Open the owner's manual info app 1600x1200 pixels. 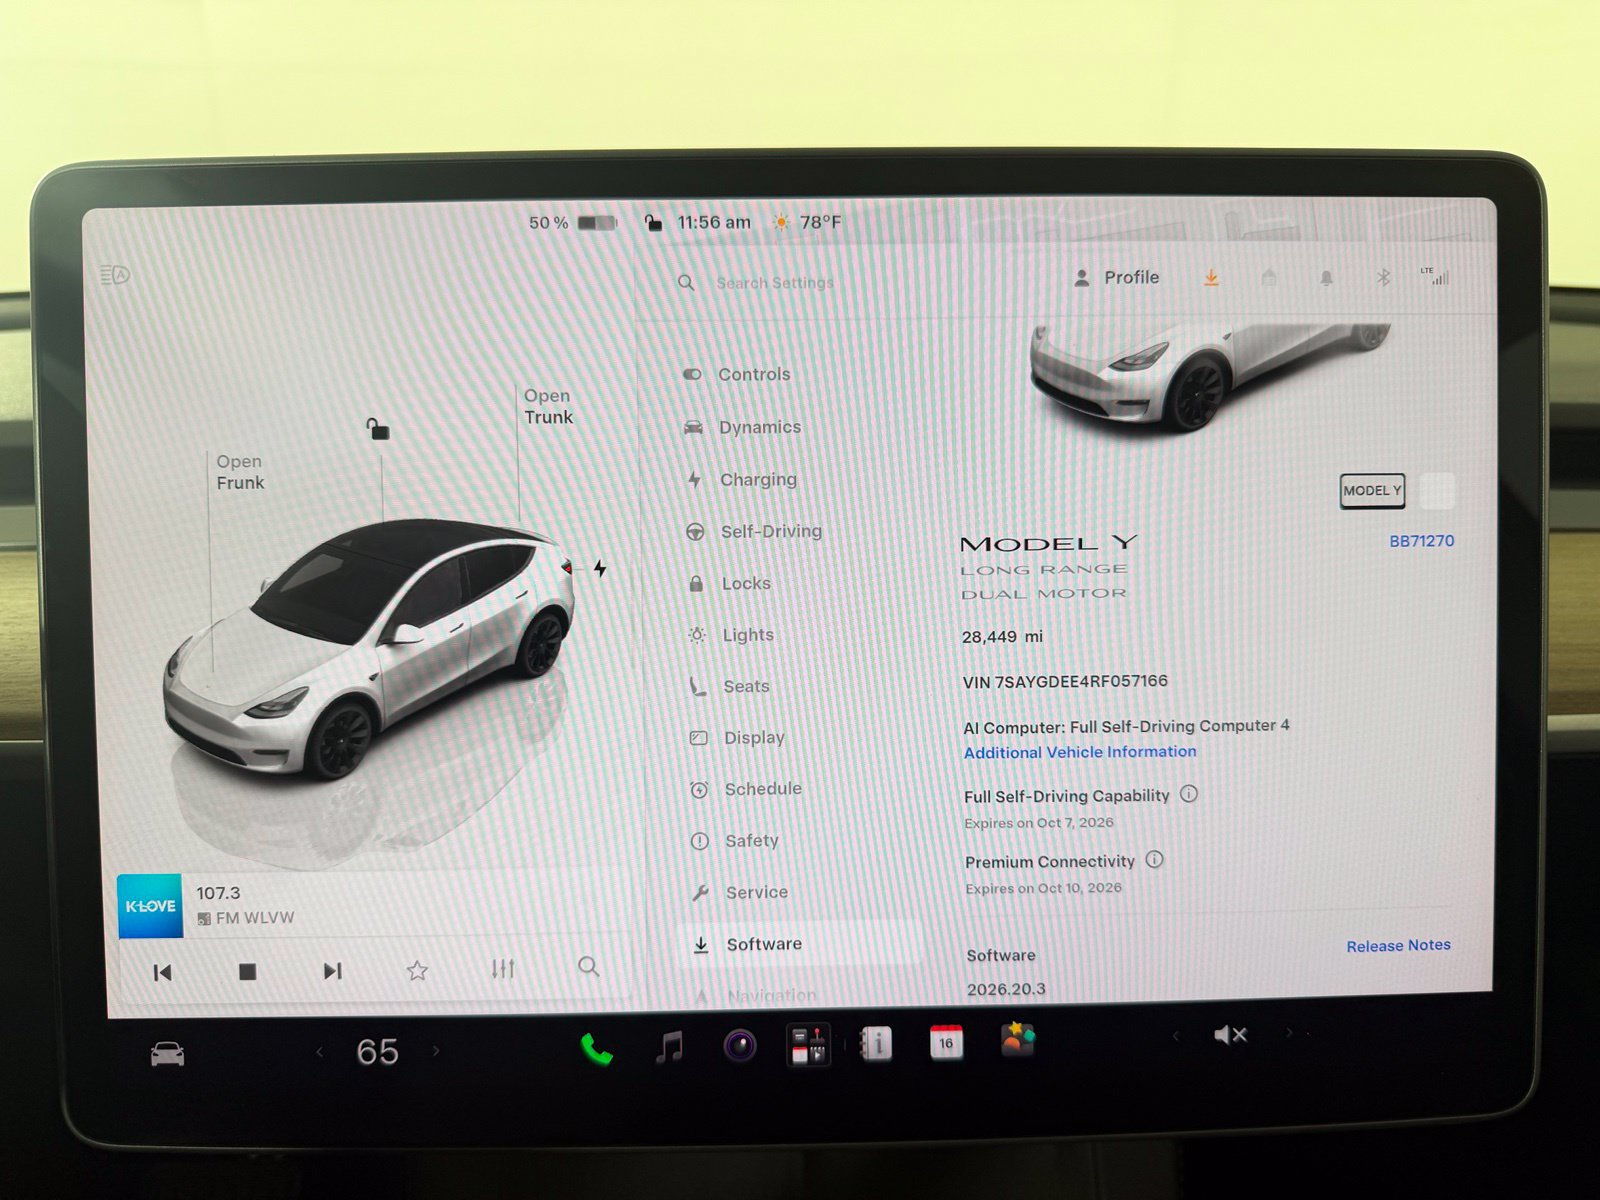pyautogui.click(x=876, y=1044)
